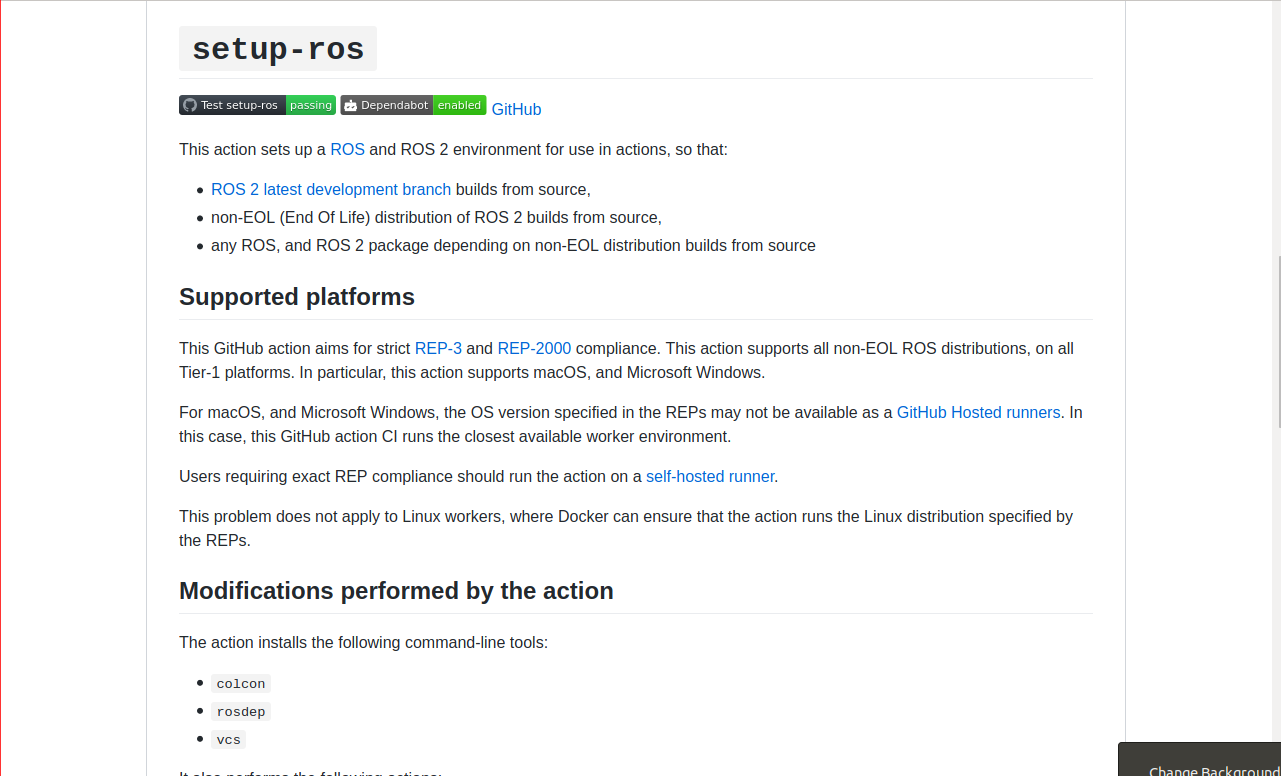The height and width of the screenshot is (776, 1281).
Task: Select the rosdep code item
Action: click(241, 712)
